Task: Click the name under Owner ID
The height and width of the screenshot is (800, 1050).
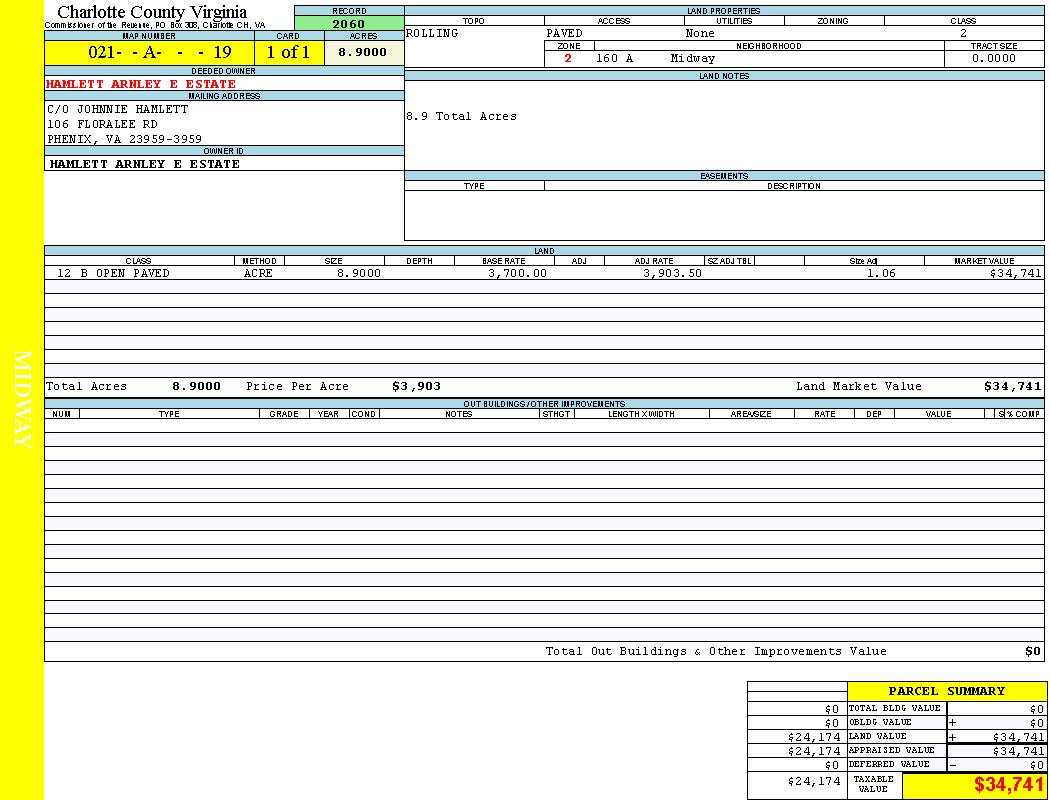Action: 145,164
